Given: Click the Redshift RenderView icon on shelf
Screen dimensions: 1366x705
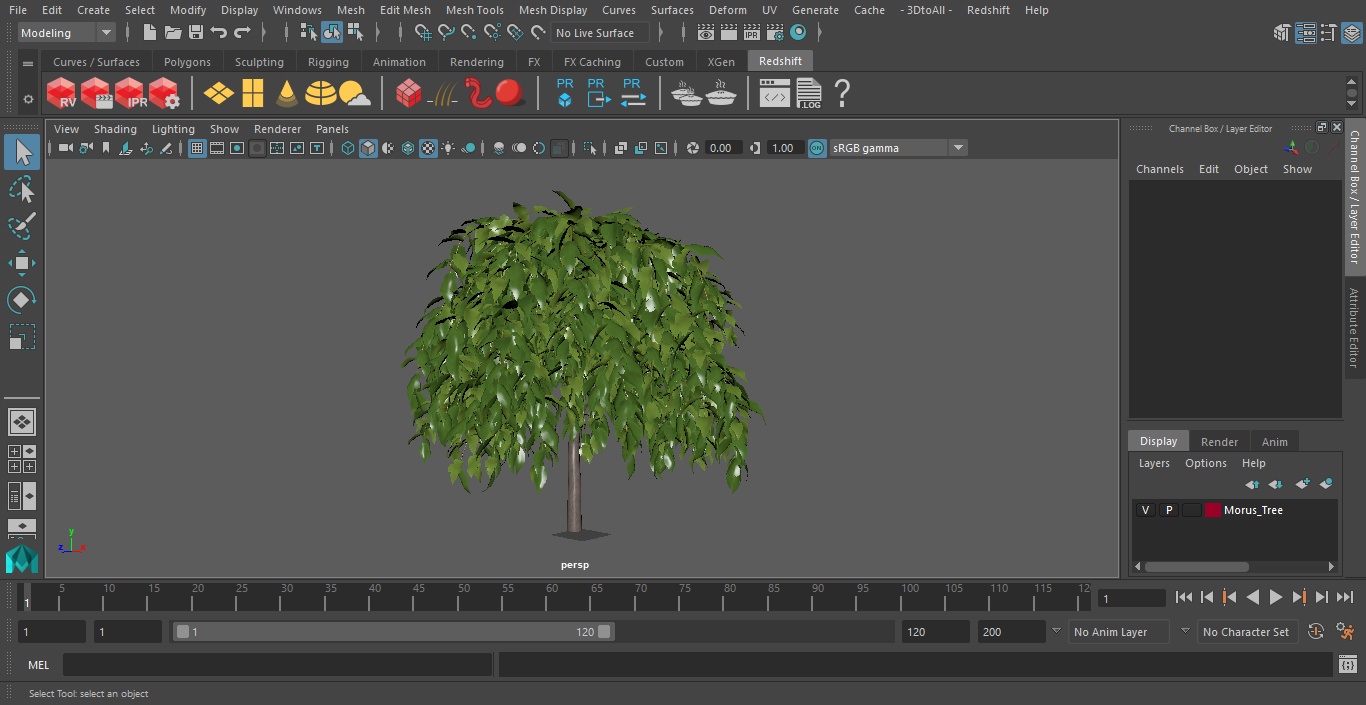Looking at the screenshot, I should coord(62,94).
